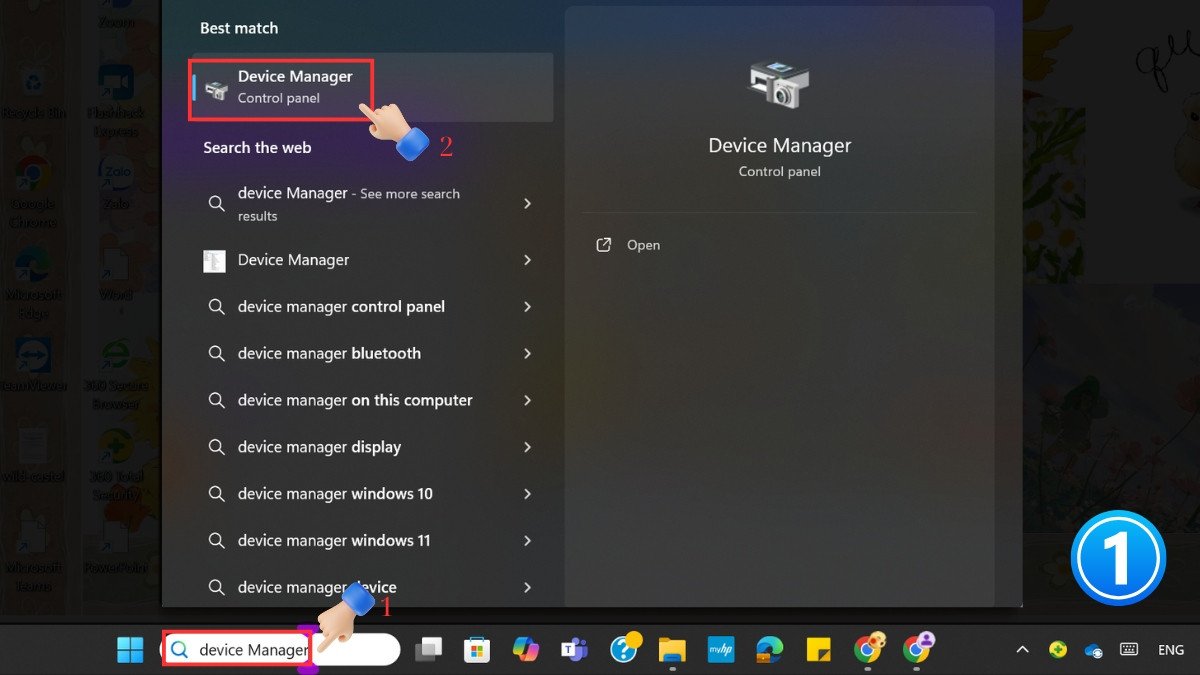The height and width of the screenshot is (675, 1200).
Task: Expand the device manager bluetooth suggestion
Action: click(329, 353)
